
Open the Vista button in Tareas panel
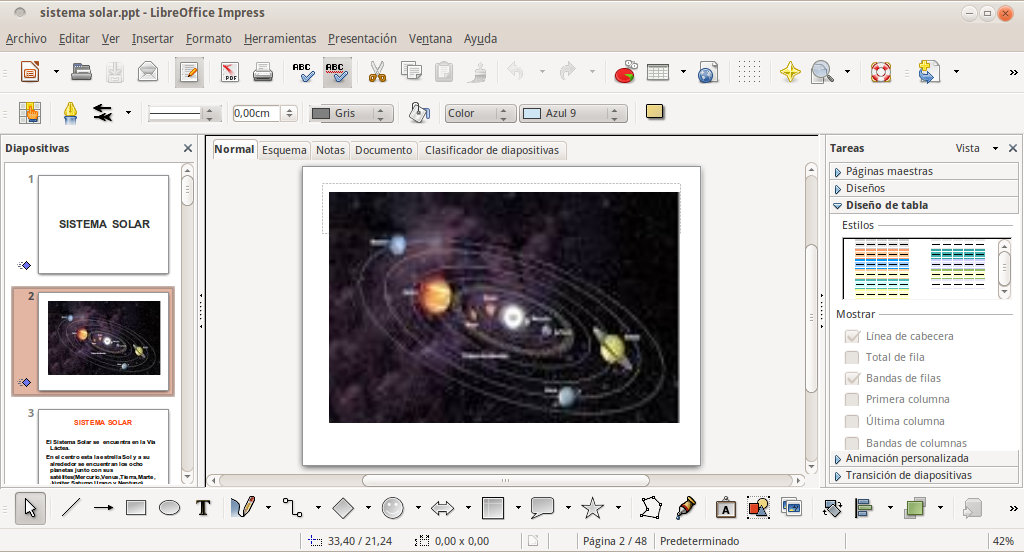[x=973, y=148]
